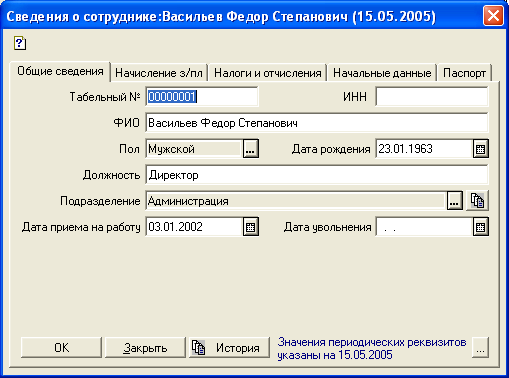Open Налоги и отчисления tab
The height and width of the screenshot is (378, 509).
click(267, 73)
